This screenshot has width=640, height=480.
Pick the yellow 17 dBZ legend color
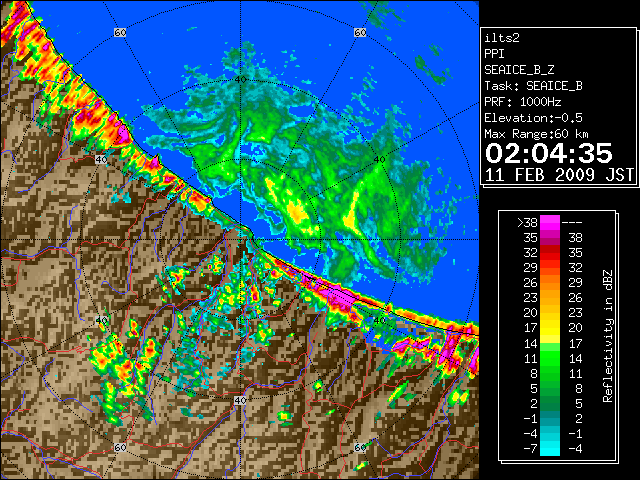pyautogui.click(x=550, y=328)
